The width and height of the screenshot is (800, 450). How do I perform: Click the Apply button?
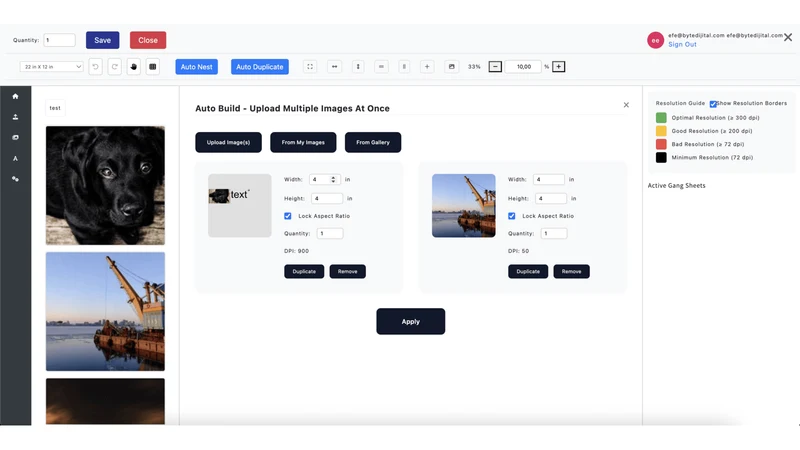tap(411, 321)
